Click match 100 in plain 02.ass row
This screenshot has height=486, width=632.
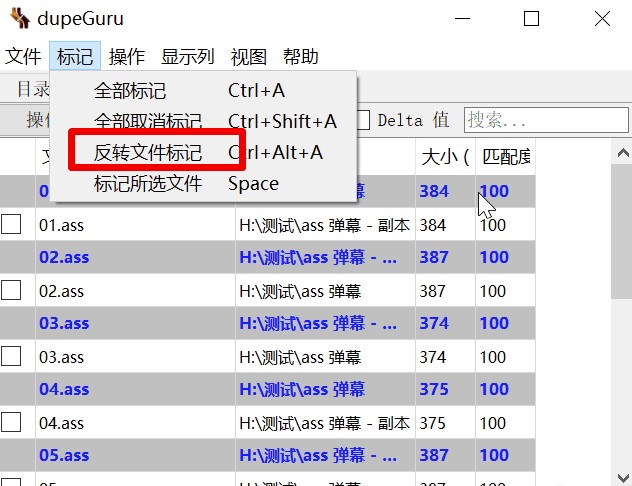[x=493, y=291]
